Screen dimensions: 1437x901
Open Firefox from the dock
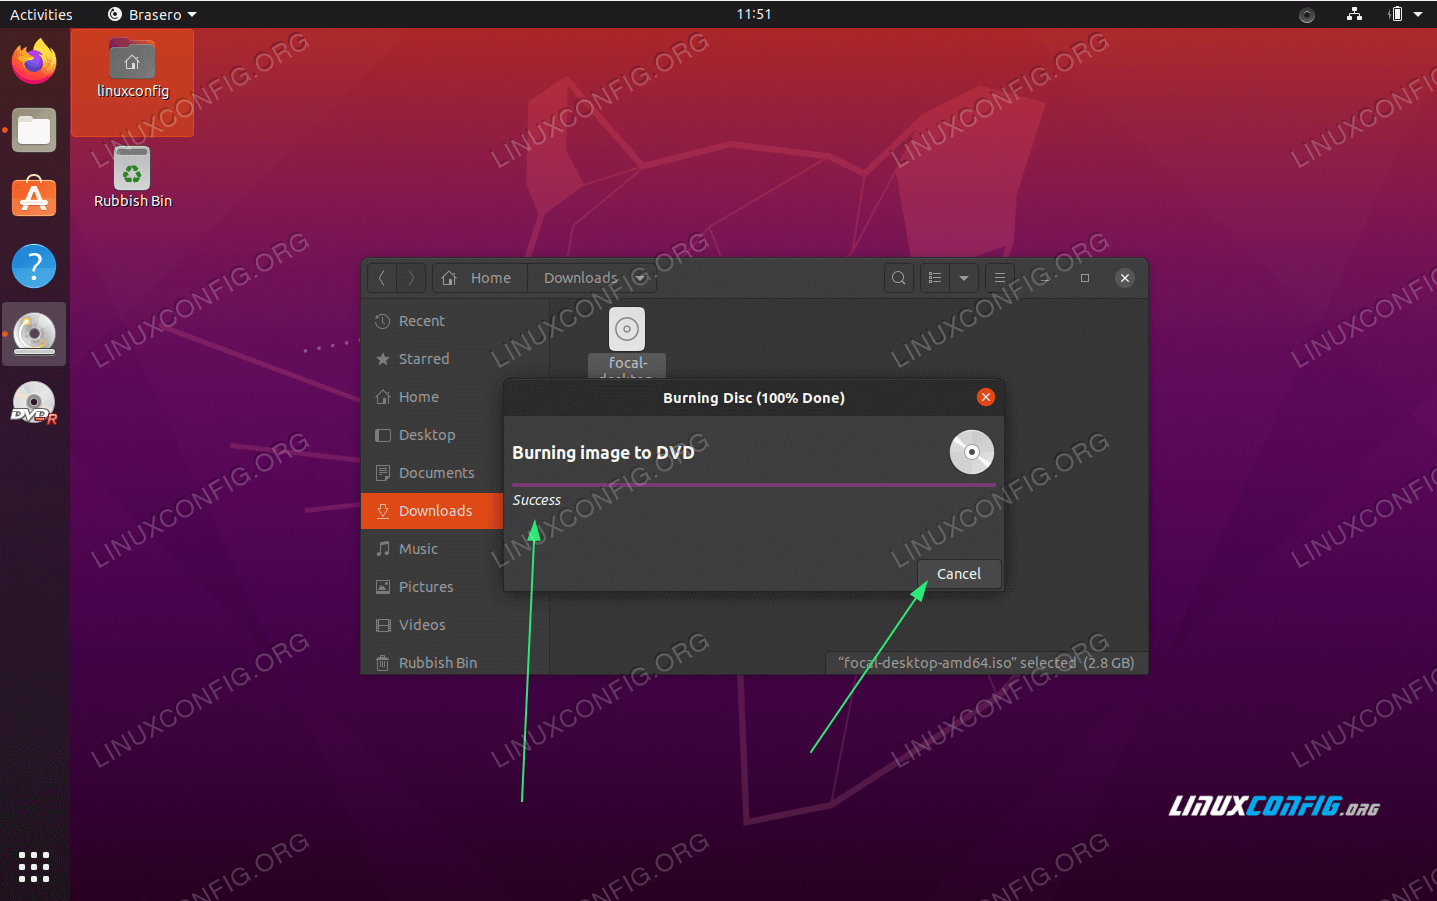click(34, 62)
